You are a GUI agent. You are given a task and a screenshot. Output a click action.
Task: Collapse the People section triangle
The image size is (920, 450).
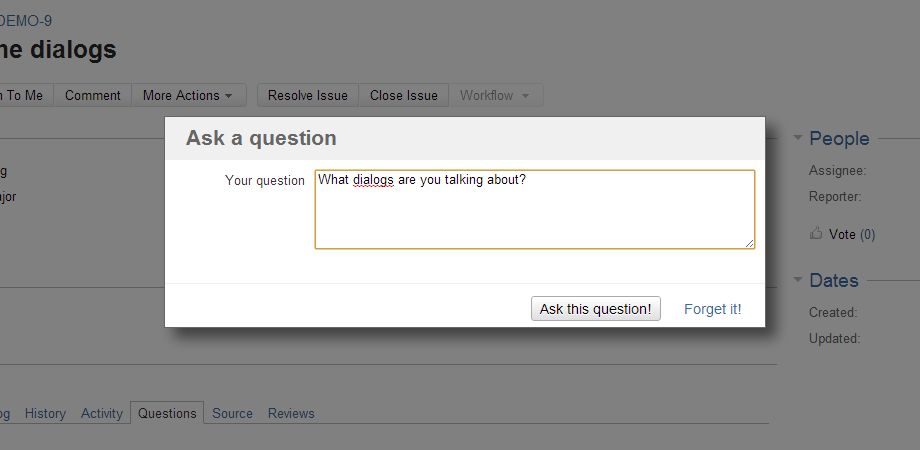tap(797, 139)
